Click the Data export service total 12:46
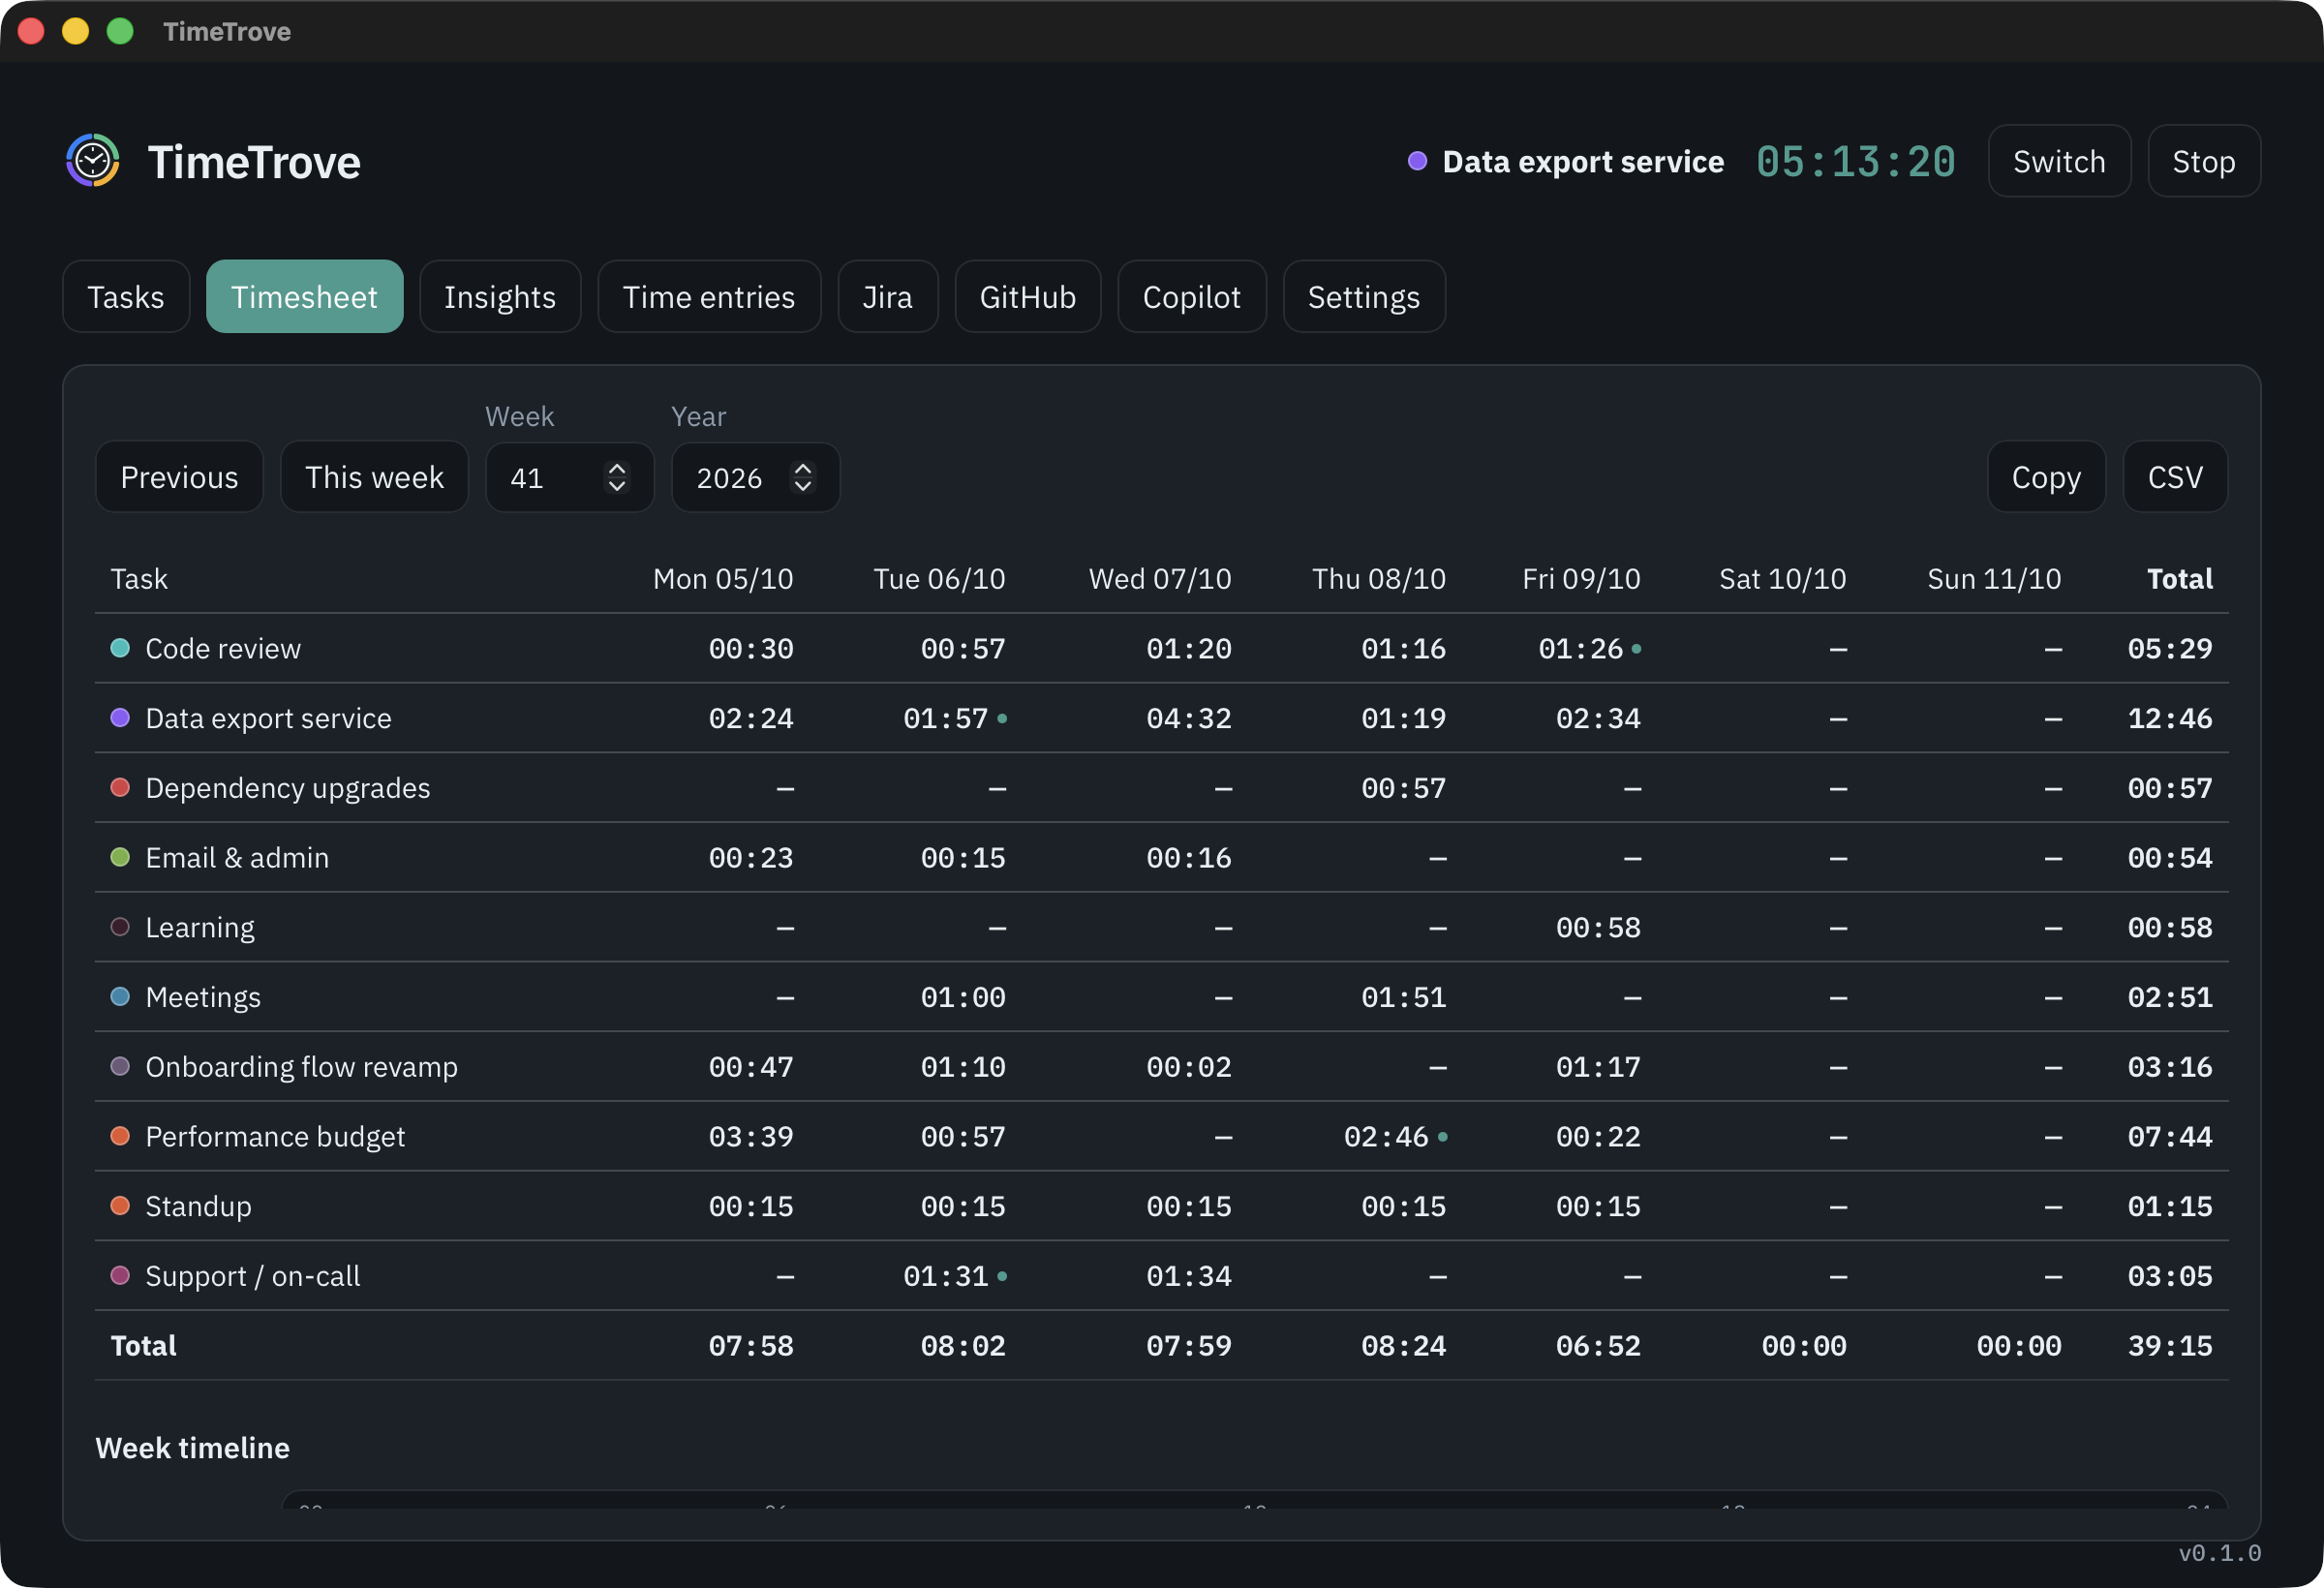This screenshot has height=1588, width=2324. tap(2170, 719)
